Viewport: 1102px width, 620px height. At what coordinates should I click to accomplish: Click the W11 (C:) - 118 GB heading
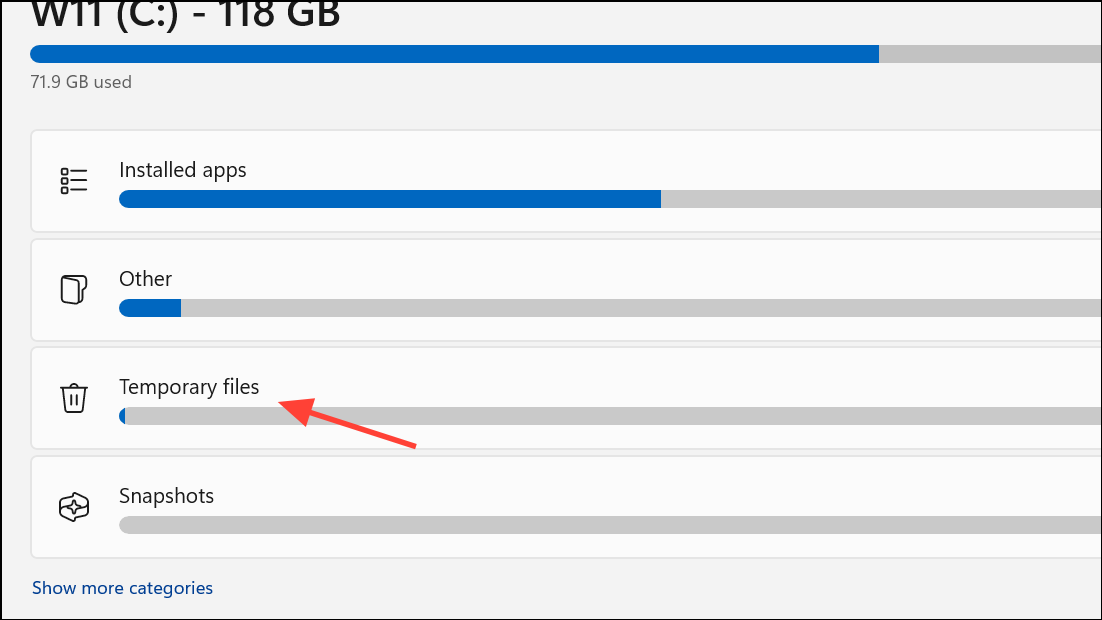point(186,15)
